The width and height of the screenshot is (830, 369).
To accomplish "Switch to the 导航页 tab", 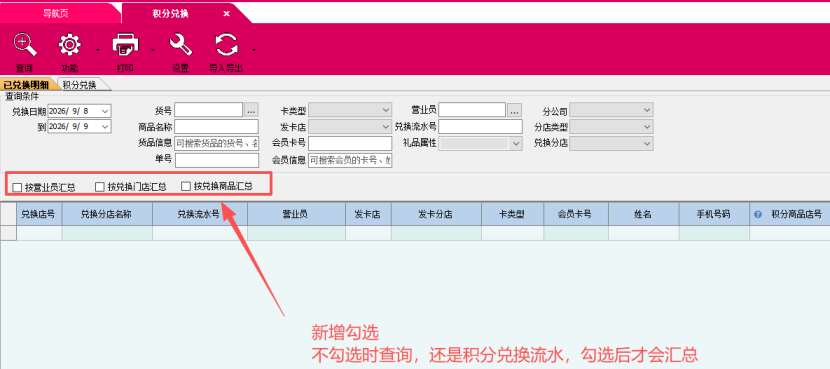I will [56, 14].
